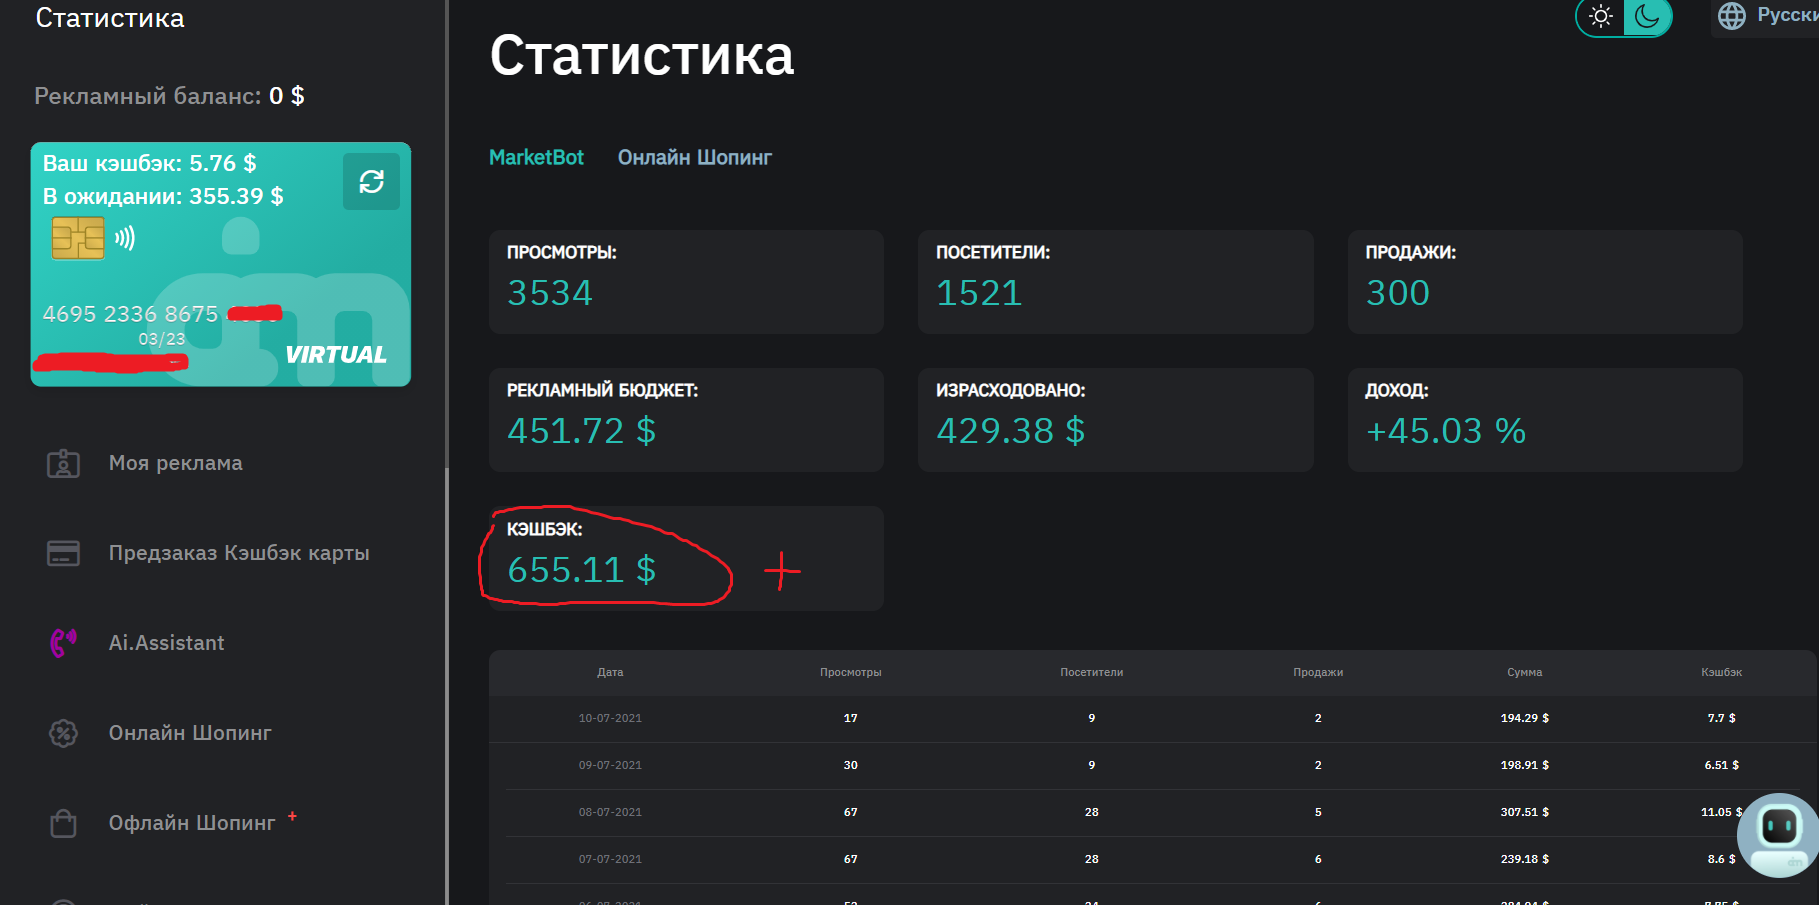The image size is (1819, 905).
Task: Open Онлайн Шопинг sidebar menu item
Action: (x=190, y=733)
